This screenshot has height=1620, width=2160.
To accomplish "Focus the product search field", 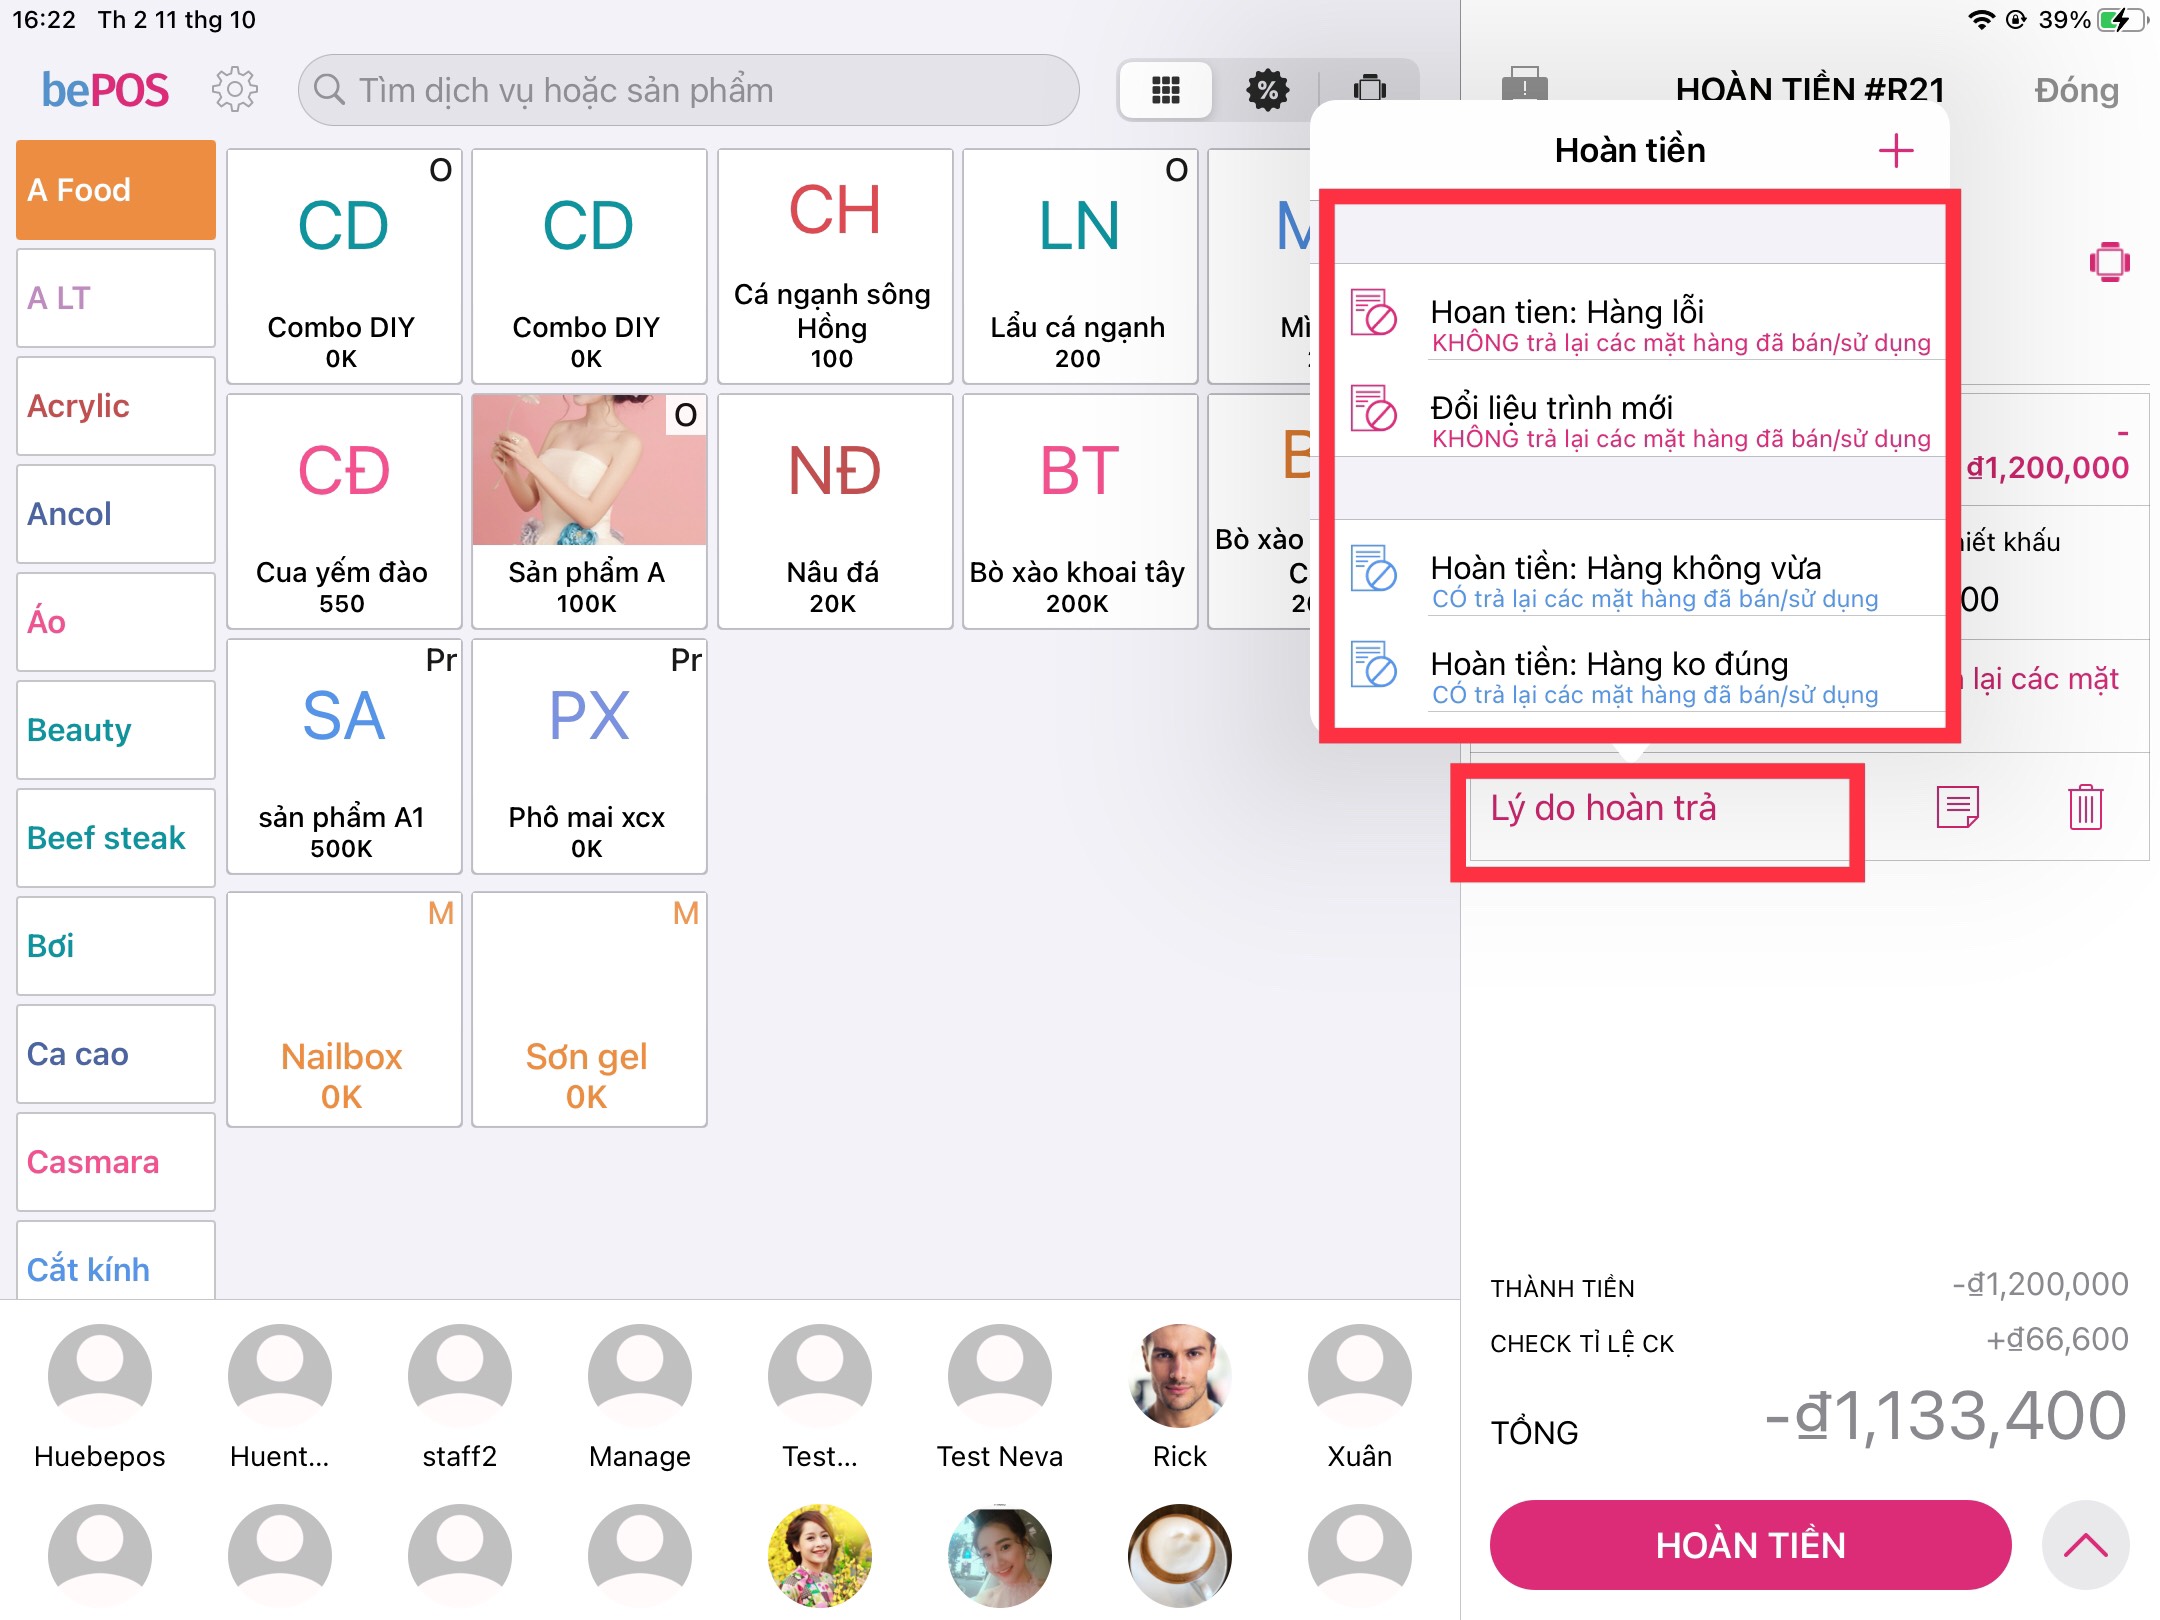I will click(688, 90).
